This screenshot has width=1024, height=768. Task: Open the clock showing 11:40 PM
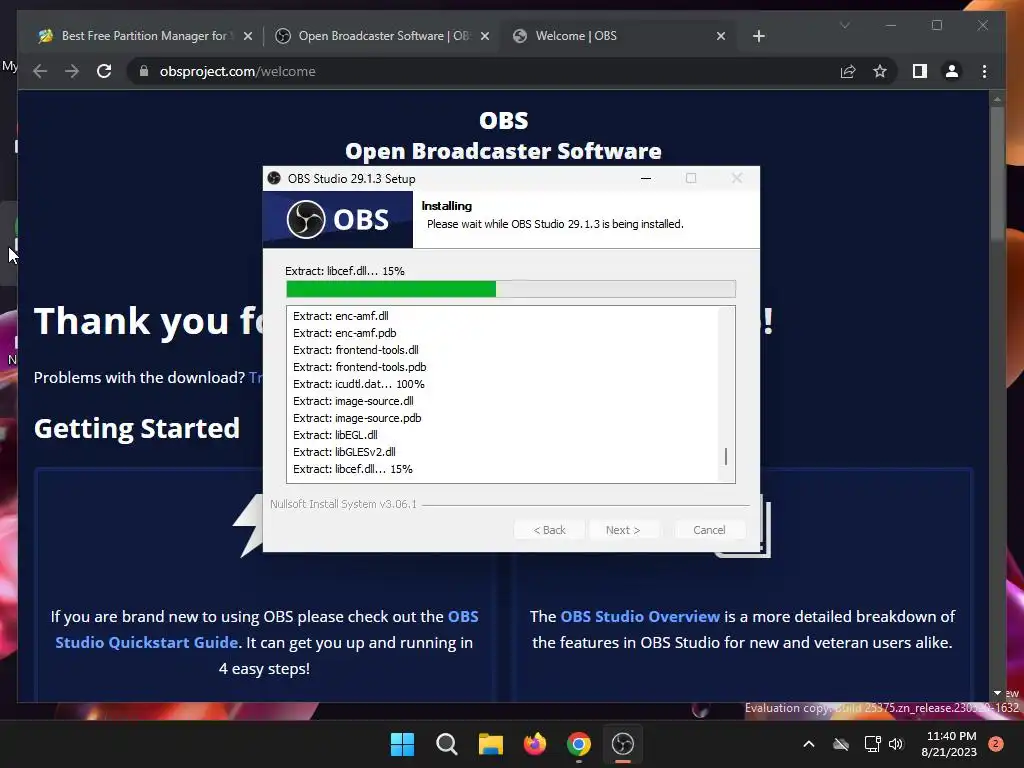[949, 744]
